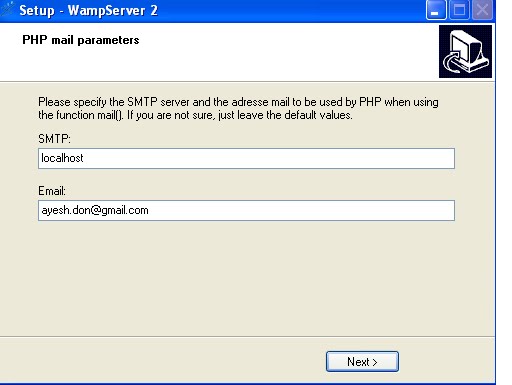Close the WampServer setup window
Screen dimensions: 512x385
pyautogui.click(x=482, y=10)
